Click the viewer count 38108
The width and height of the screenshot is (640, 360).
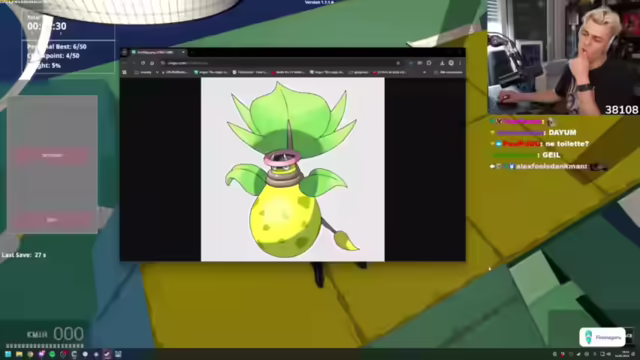tap(622, 109)
